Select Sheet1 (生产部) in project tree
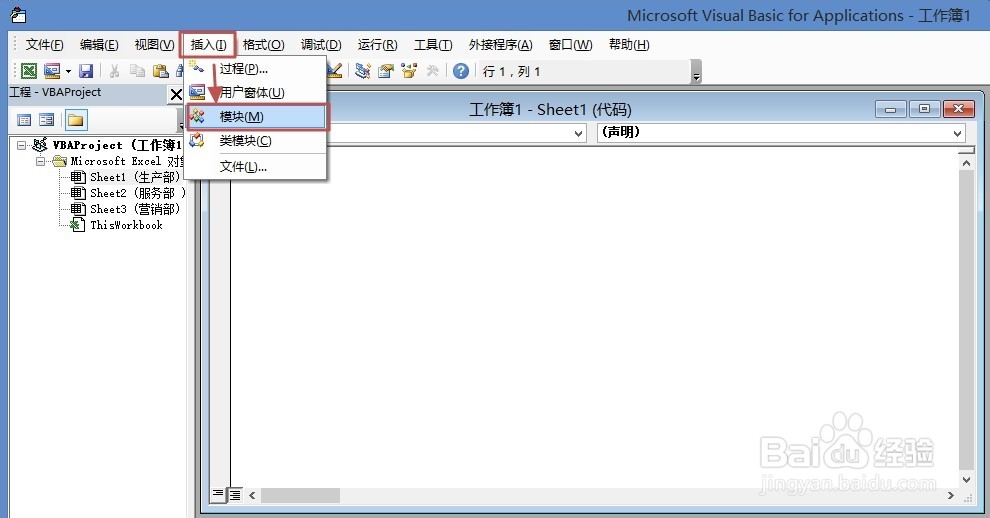This screenshot has height=518, width=990. click(134, 178)
